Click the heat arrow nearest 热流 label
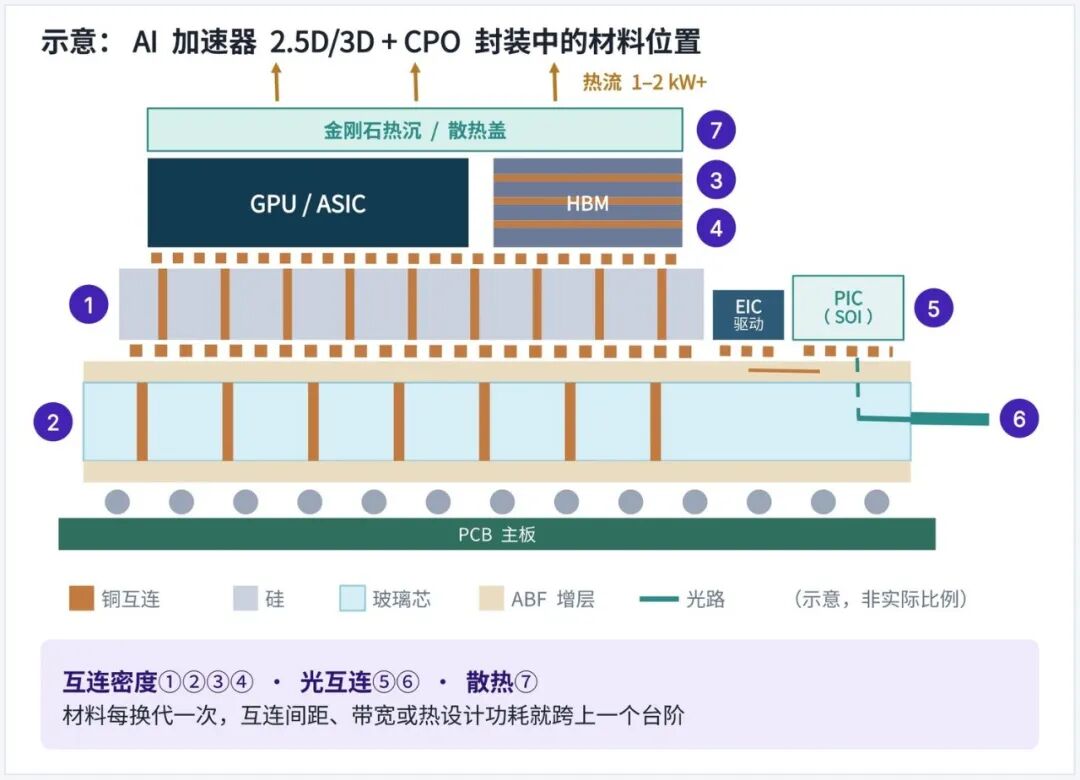Viewport: 1080px width, 780px height. click(554, 82)
